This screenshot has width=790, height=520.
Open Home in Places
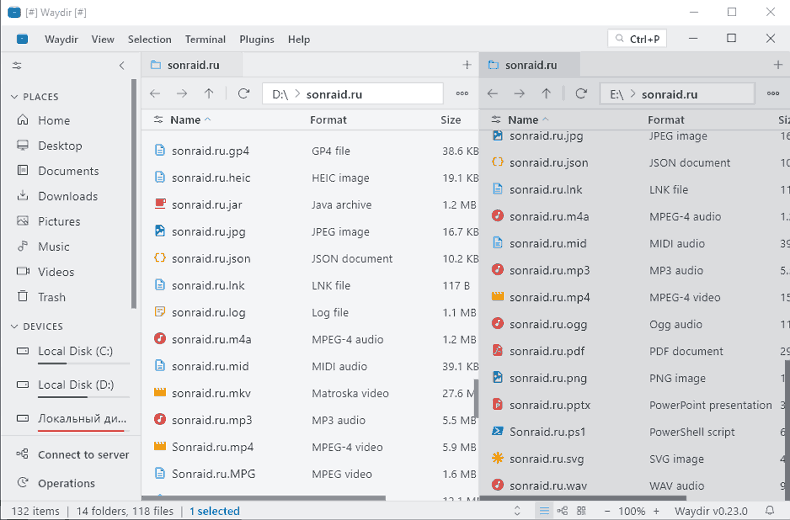[x=54, y=120]
